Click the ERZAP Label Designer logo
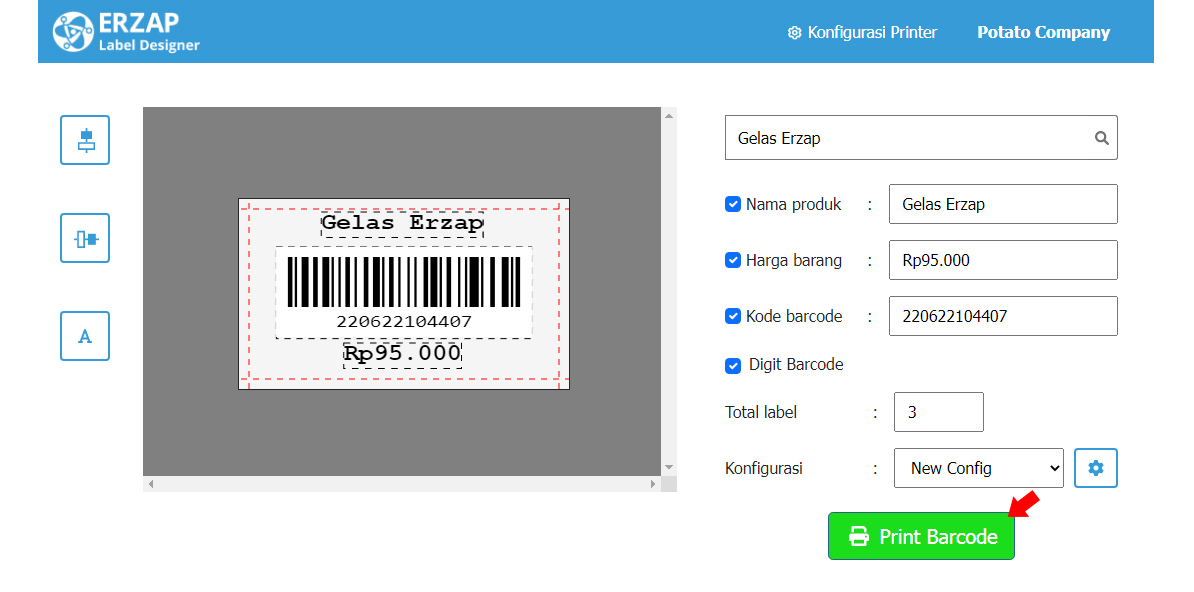1194x592 pixels. tap(126, 32)
